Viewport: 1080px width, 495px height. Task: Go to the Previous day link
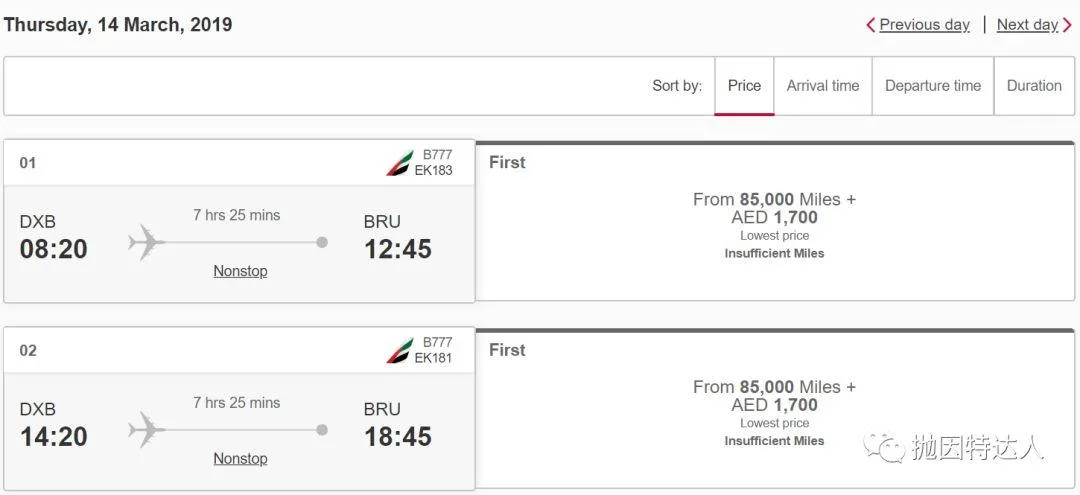coord(924,25)
